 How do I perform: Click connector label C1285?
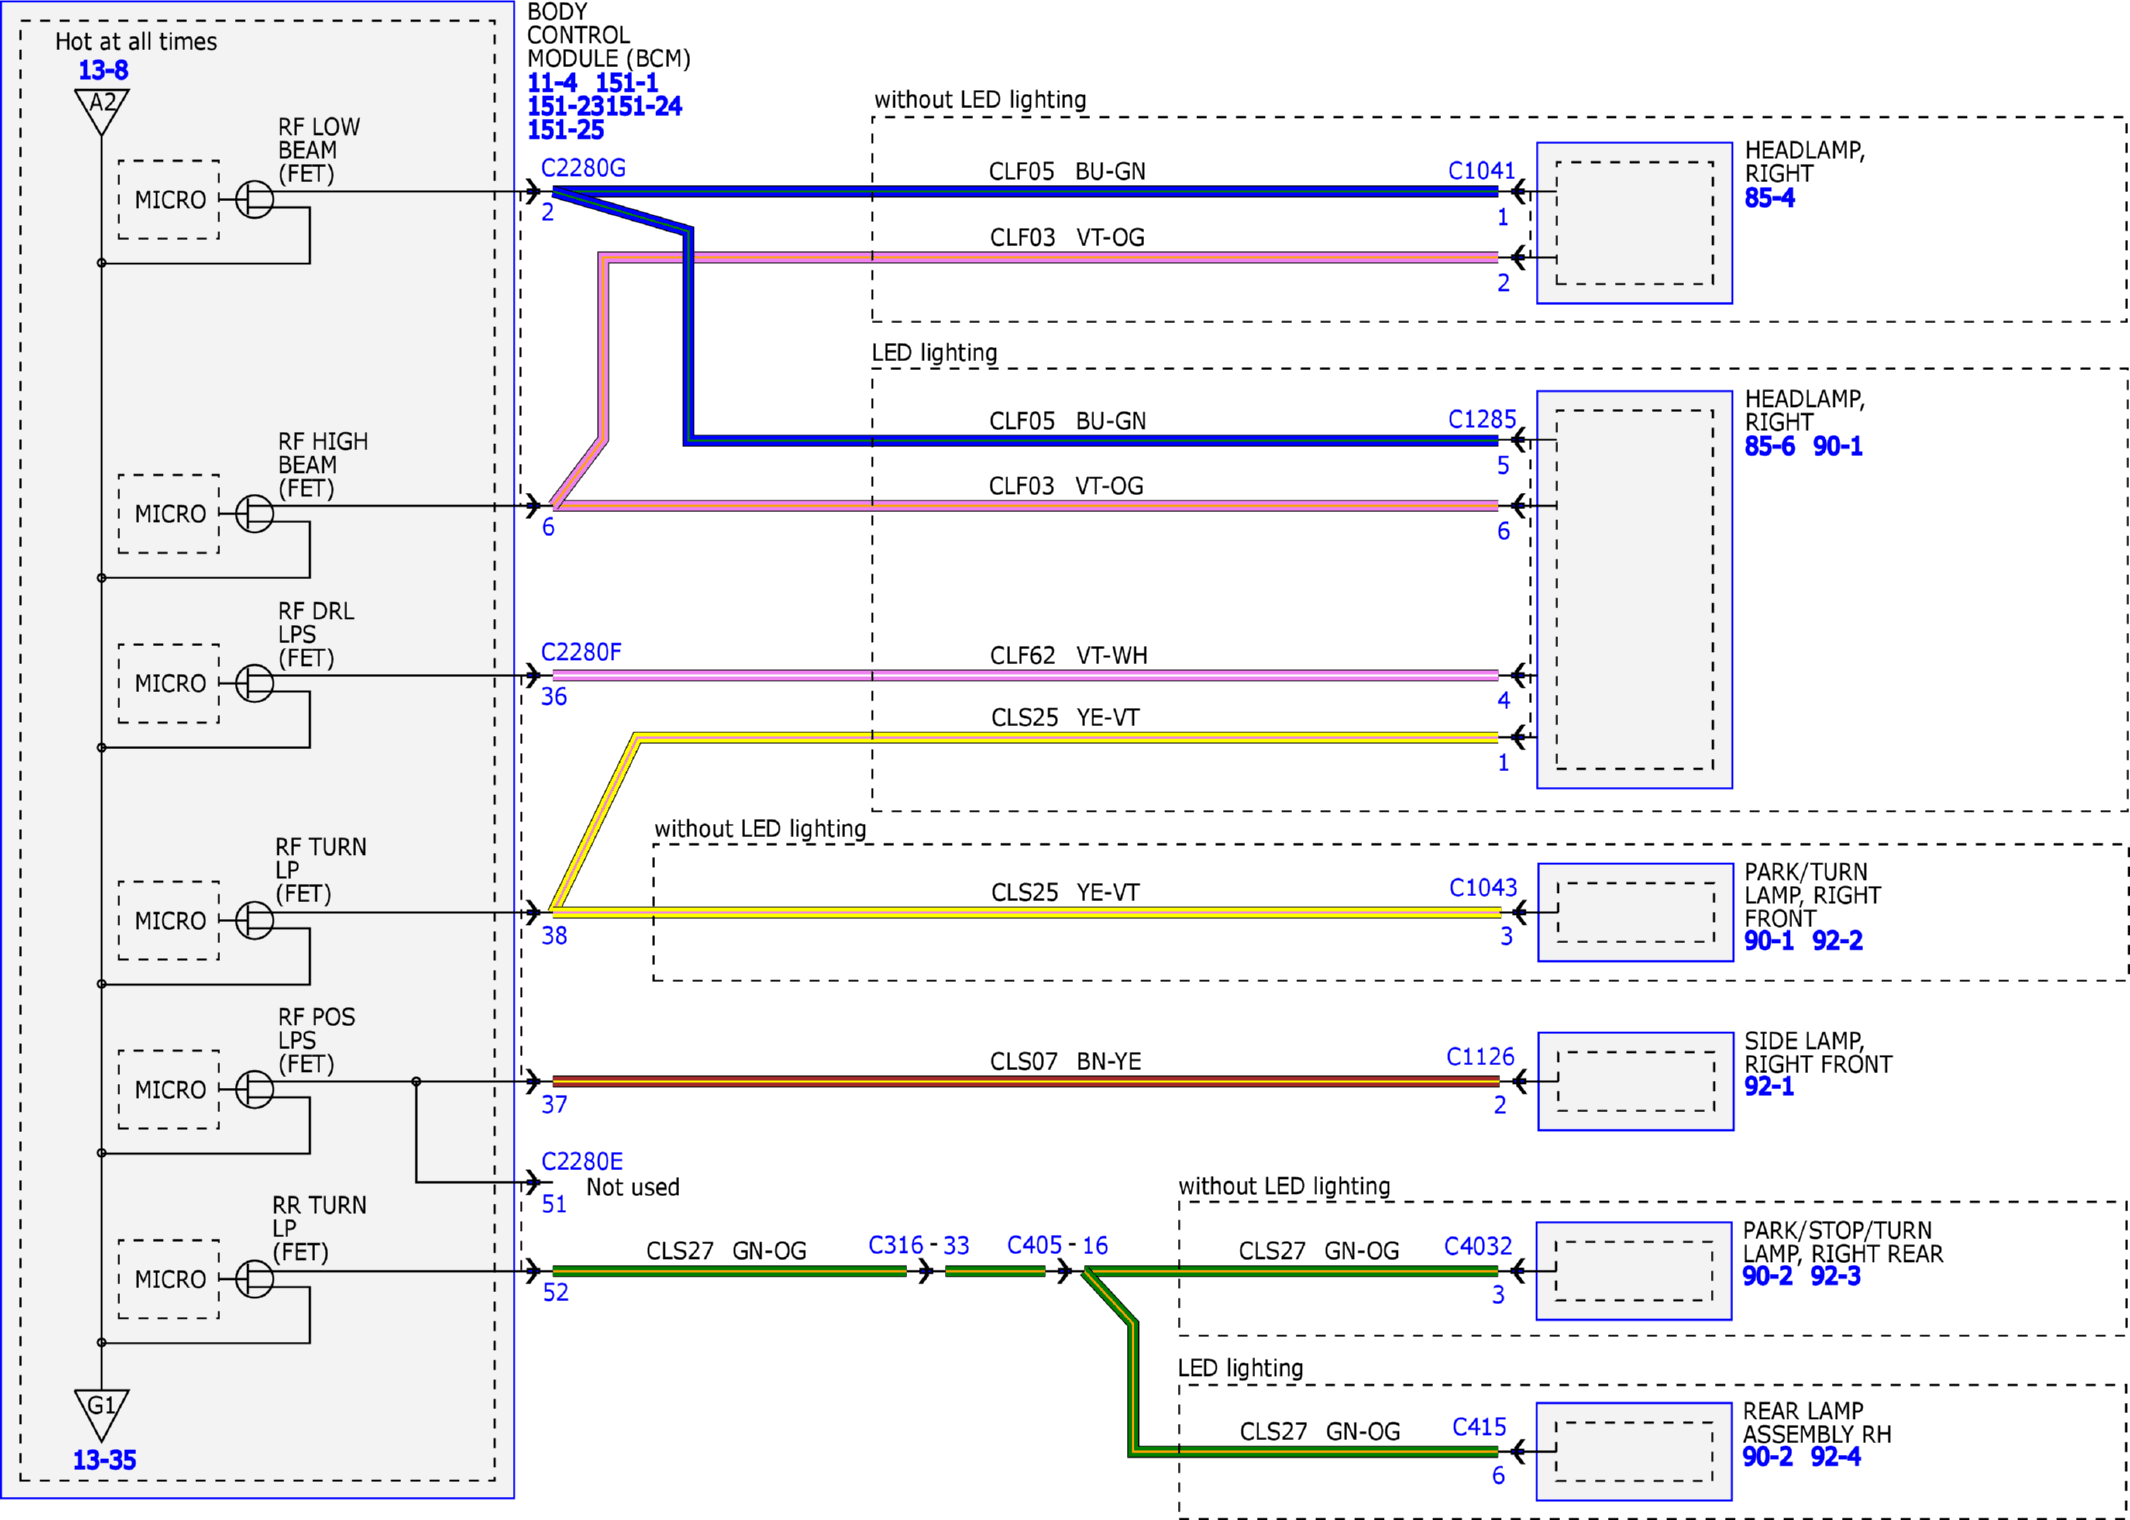(x=1481, y=419)
